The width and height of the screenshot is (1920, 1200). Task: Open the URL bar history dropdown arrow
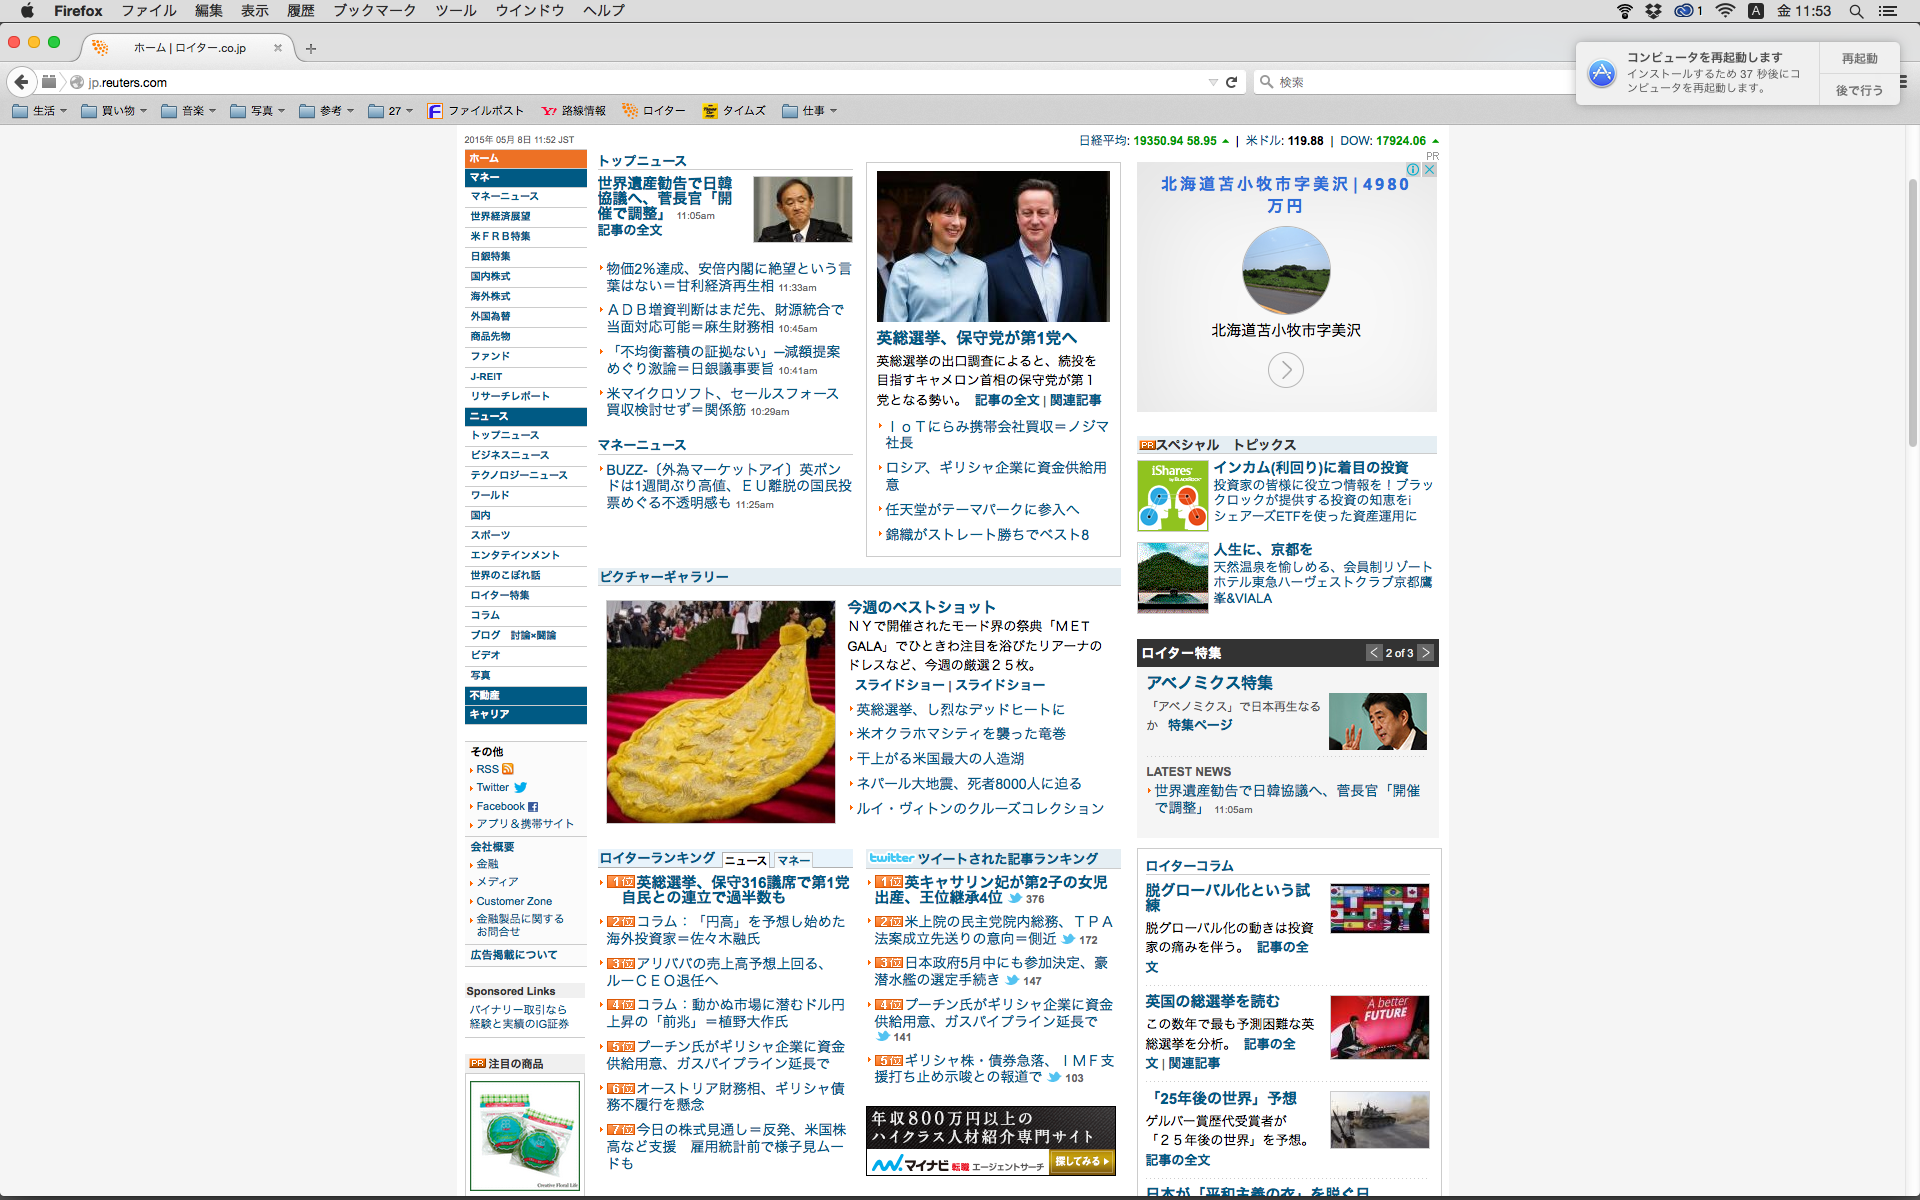click(x=1213, y=82)
